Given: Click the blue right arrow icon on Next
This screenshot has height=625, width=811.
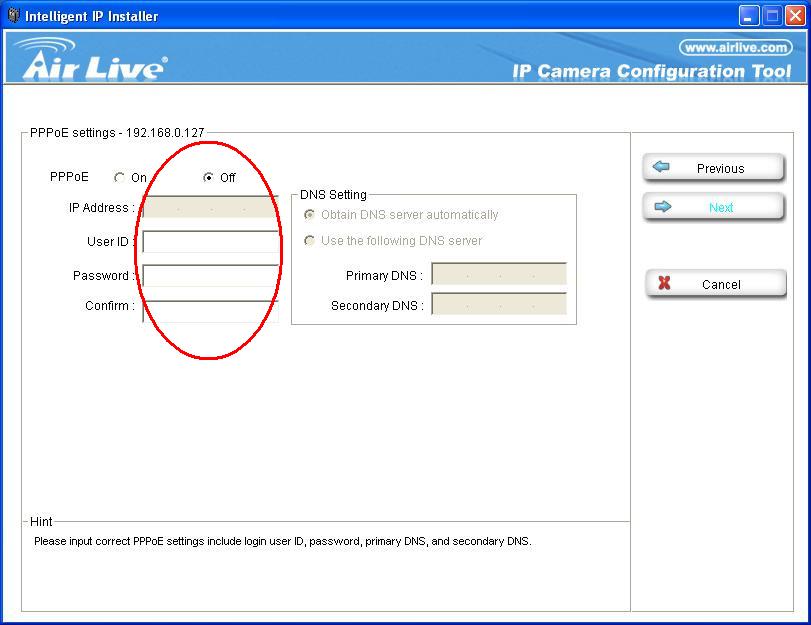Looking at the screenshot, I should coord(661,207).
